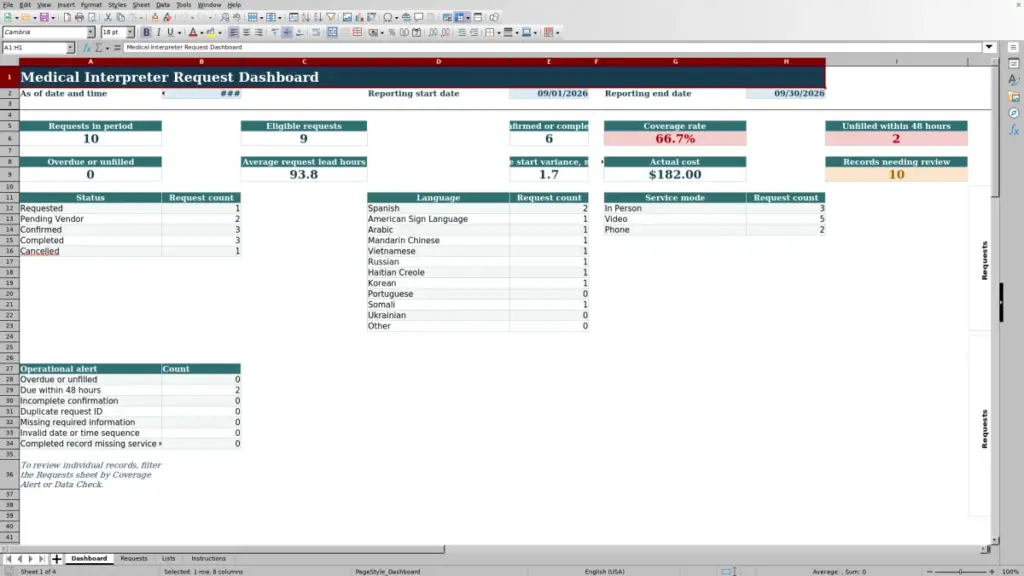1024x576 pixels.
Task: Switch to the Instructions sheet tab
Action: point(208,559)
